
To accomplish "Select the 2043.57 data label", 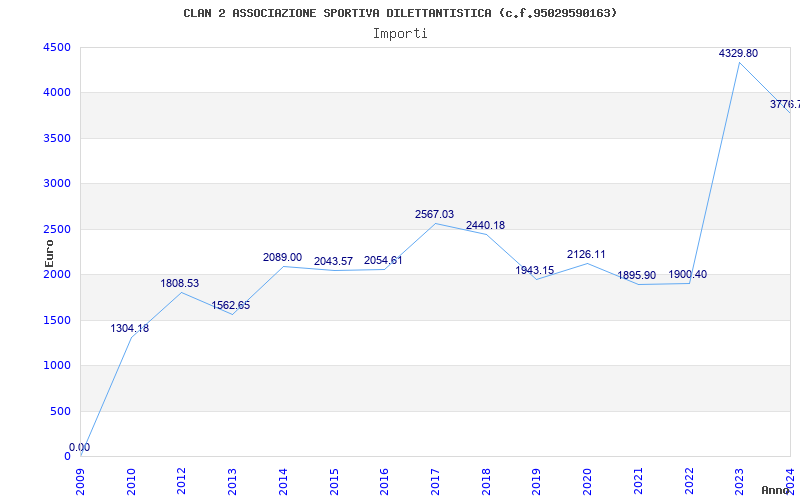I will tap(333, 262).
